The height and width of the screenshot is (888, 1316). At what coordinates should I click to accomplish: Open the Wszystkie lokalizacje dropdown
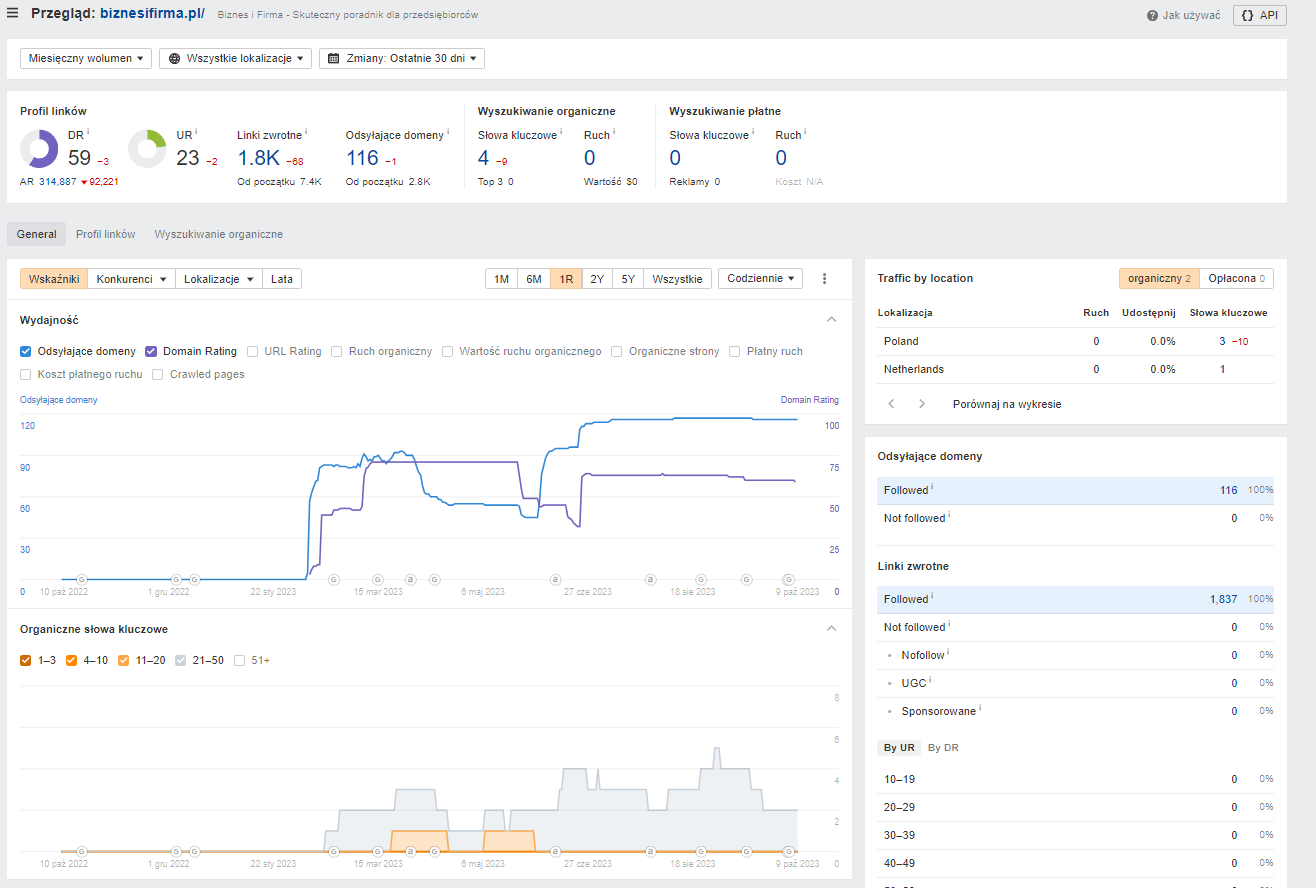(235, 59)
